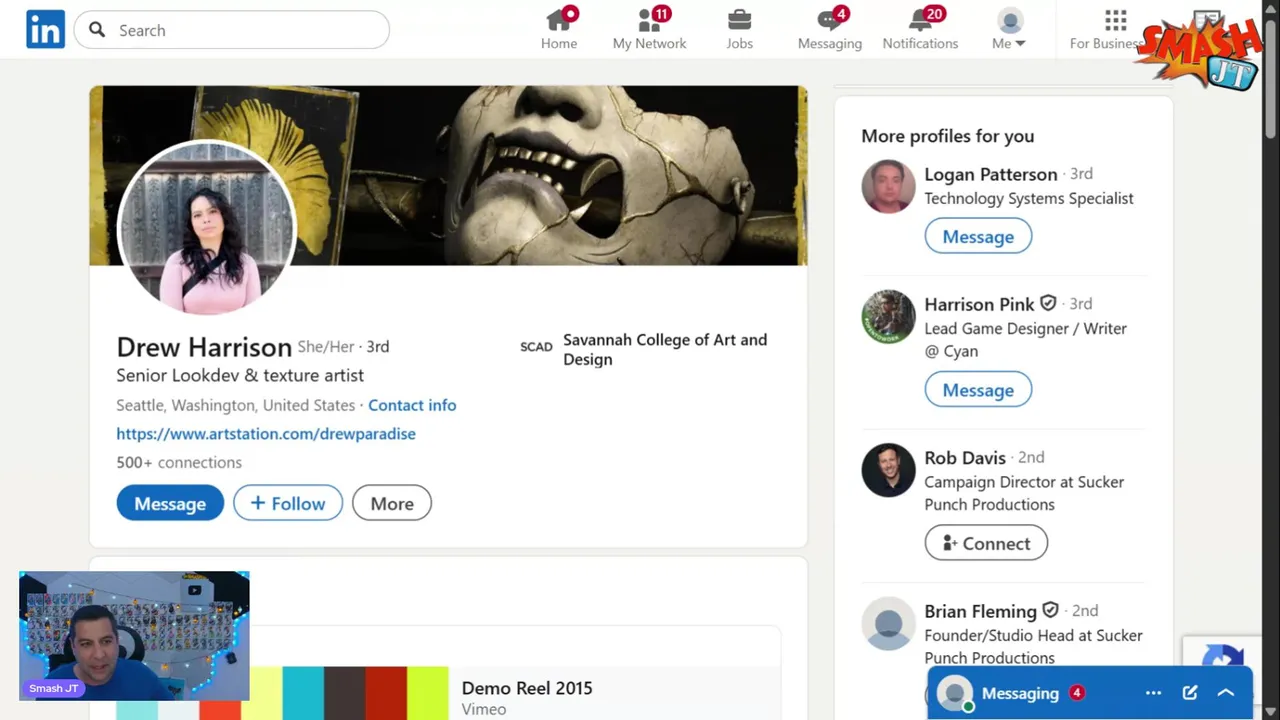Open the For Business grid icon
The width and height of the screenshot is (1280, 720).
click(1115, 21)
